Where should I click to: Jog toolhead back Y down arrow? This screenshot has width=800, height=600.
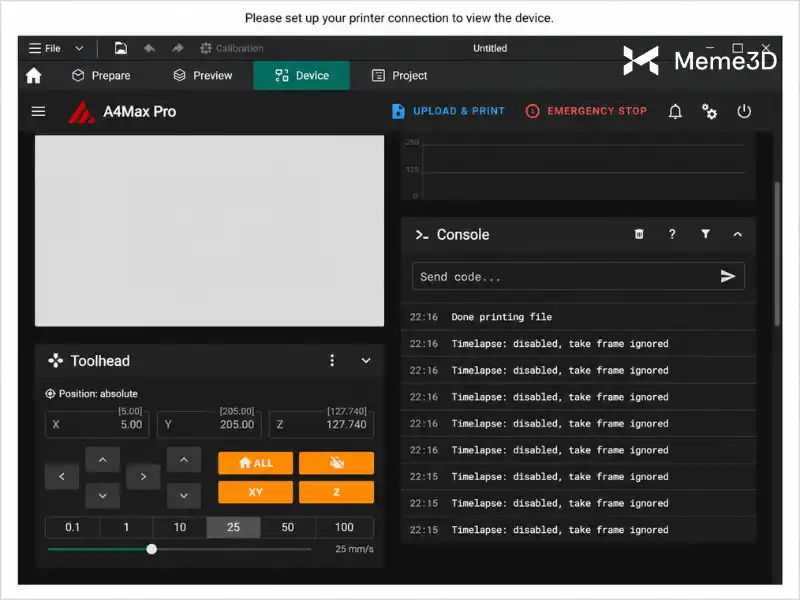[103, 495]
